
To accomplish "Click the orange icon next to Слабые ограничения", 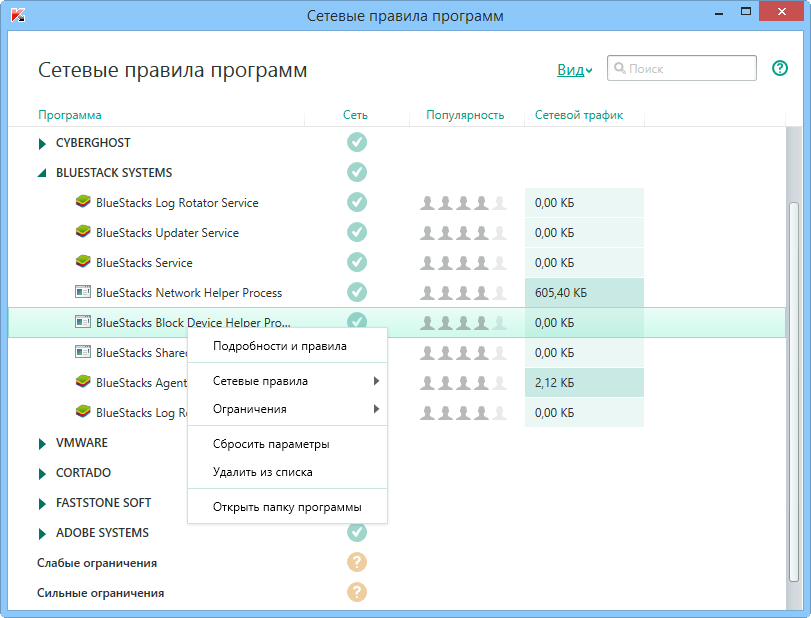I will pyautogui.click(x=357, y=562).
